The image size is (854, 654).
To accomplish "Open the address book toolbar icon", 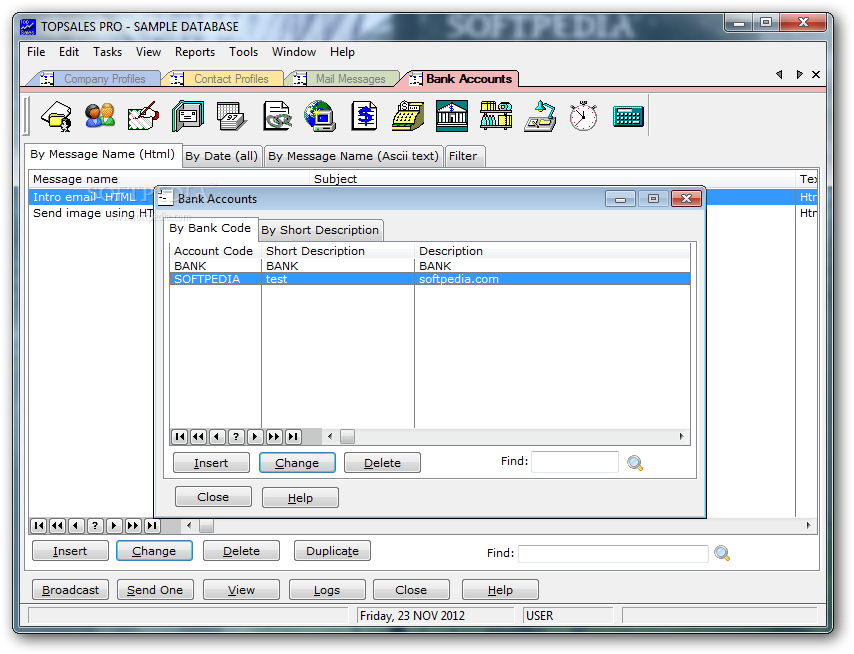I will (x=188, y=117).
